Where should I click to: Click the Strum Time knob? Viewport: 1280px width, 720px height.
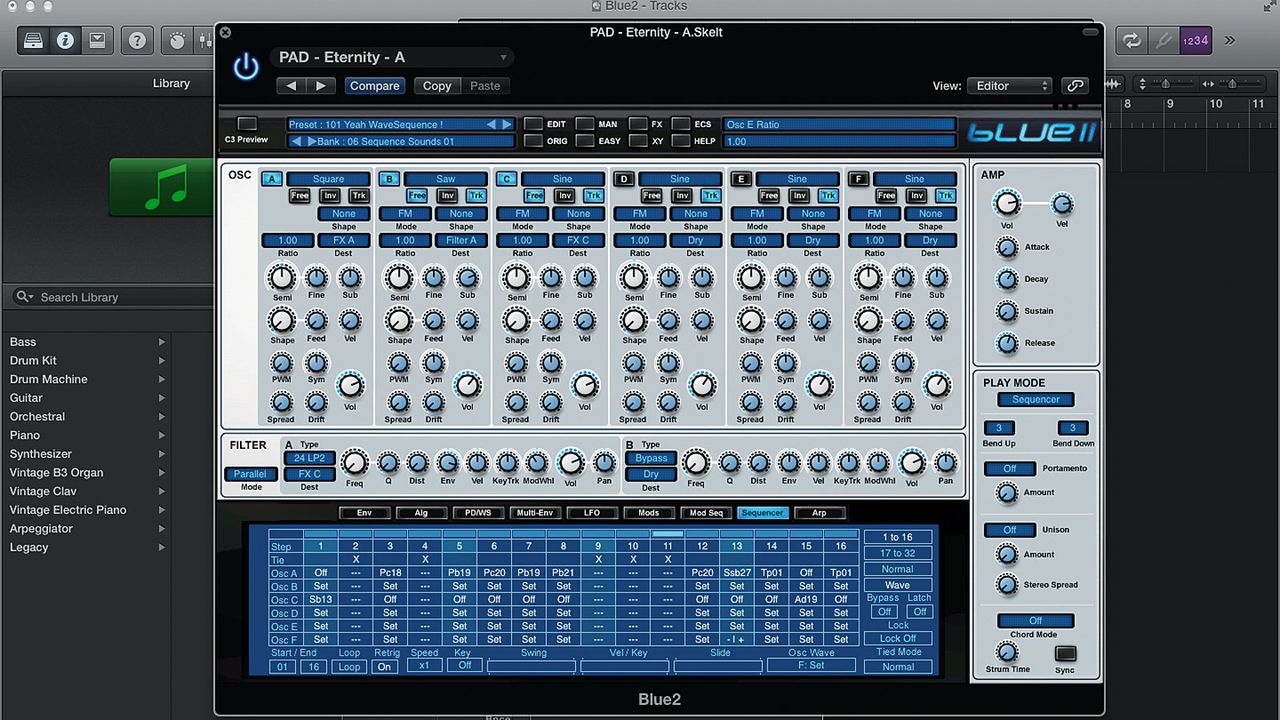click(x=1007, y=652)
